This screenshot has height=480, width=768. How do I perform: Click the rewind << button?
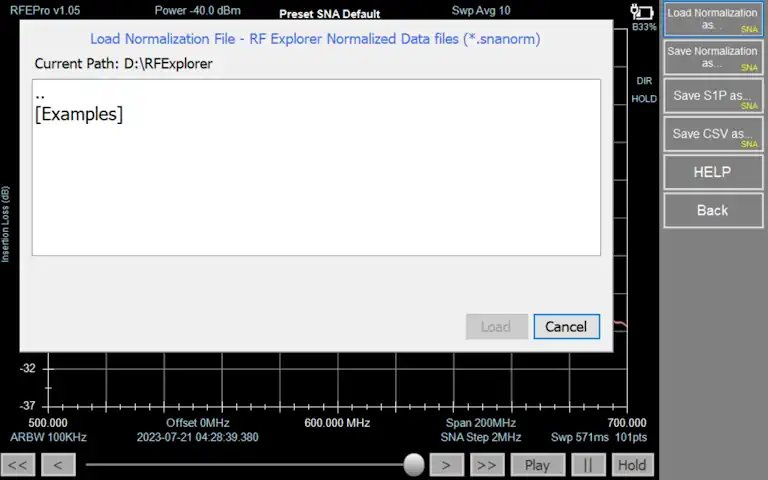click(x=18, y=465)
